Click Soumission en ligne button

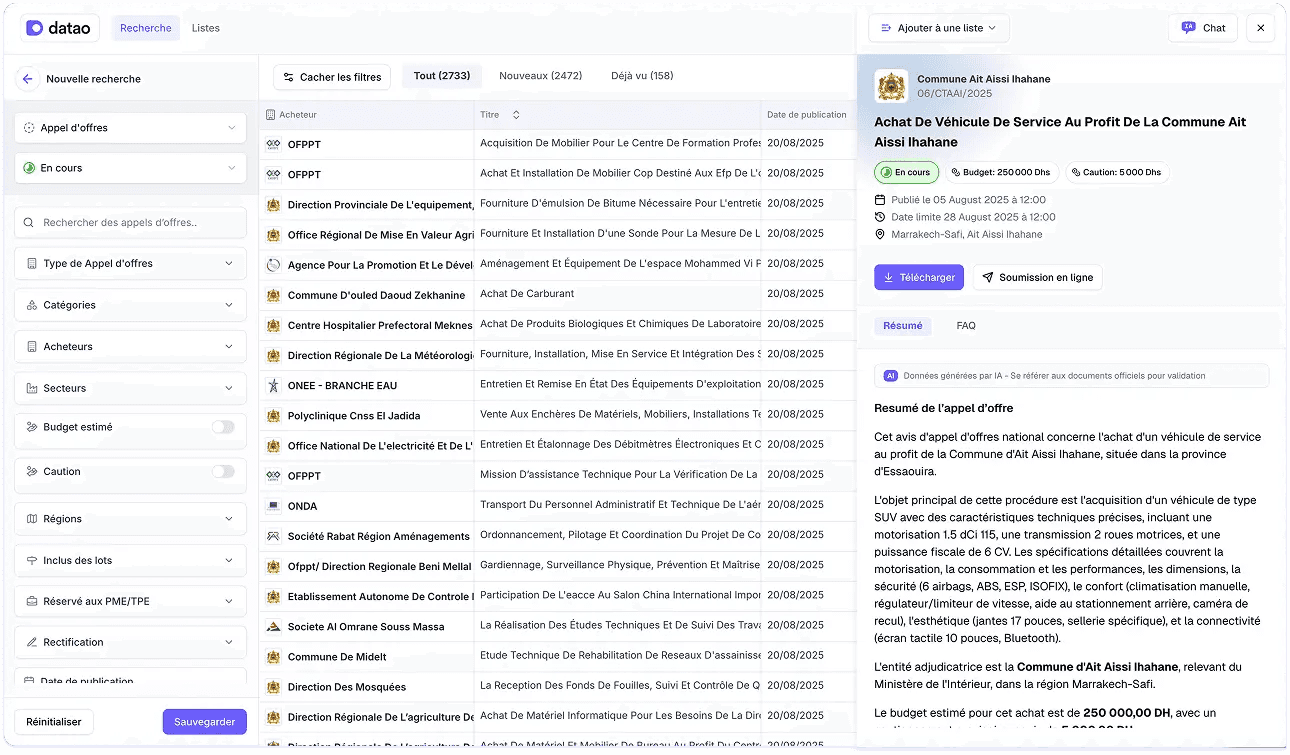[x=1037, y=277]
